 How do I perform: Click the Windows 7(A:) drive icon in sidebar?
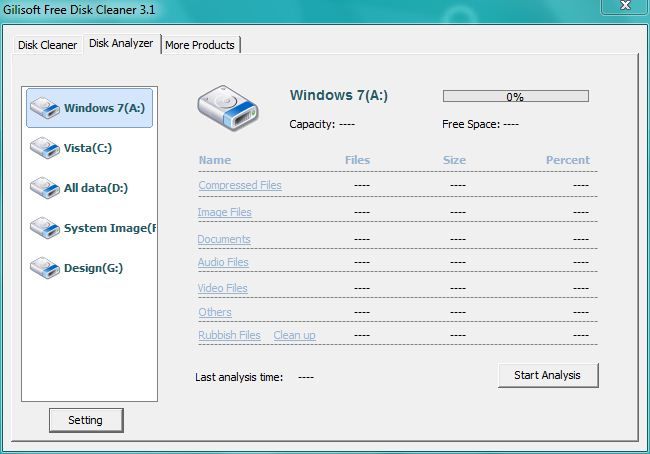click(44, 108)
